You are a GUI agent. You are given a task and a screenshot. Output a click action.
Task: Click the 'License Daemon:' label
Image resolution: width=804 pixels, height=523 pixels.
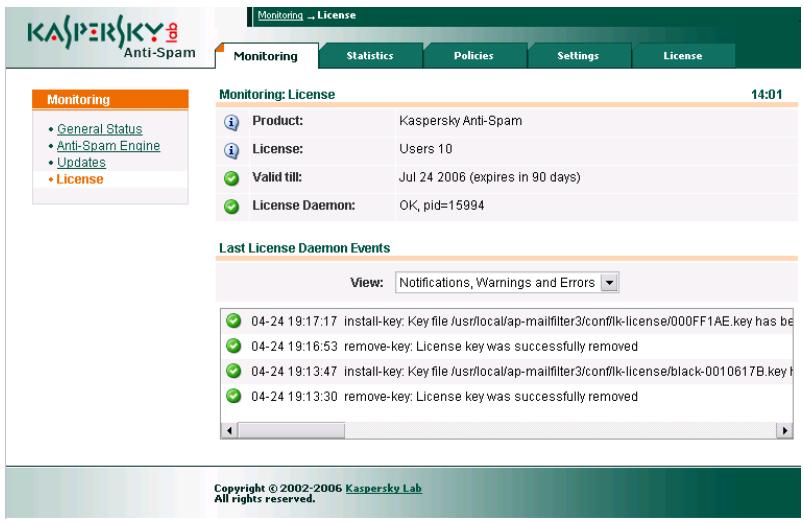click(304, 206)
